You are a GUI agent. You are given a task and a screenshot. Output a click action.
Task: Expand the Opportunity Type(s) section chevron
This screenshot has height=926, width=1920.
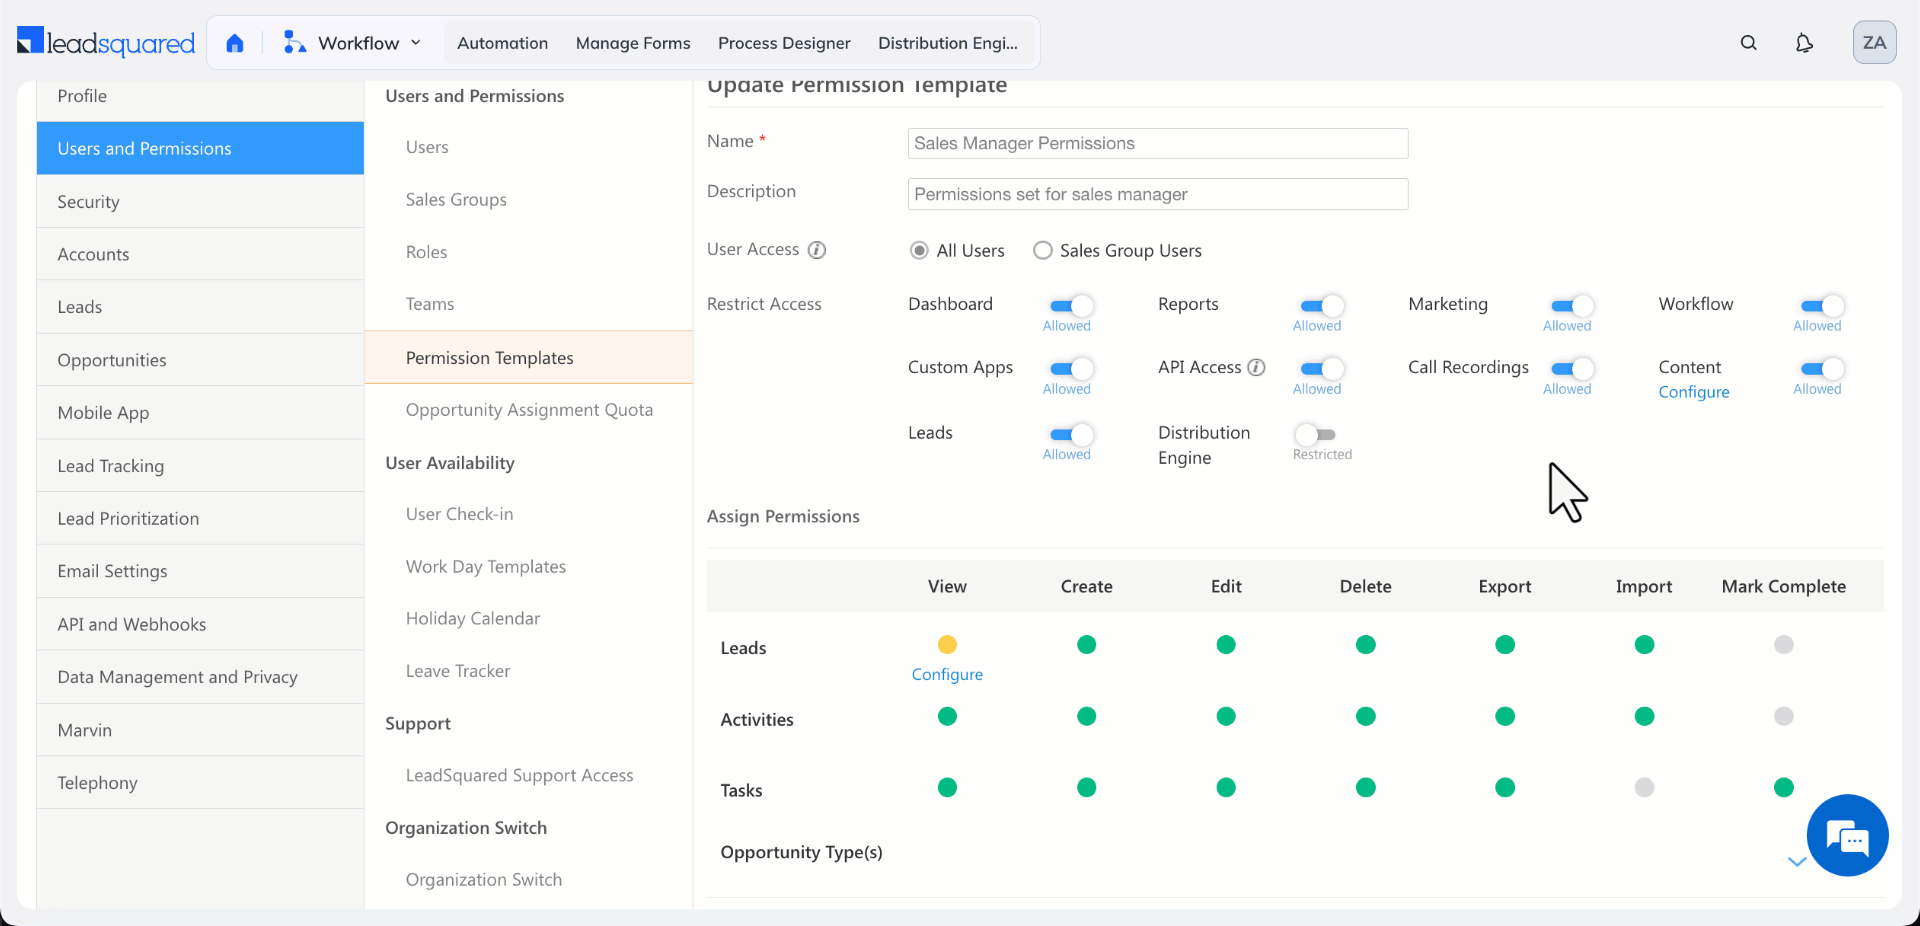[1796, 861]
